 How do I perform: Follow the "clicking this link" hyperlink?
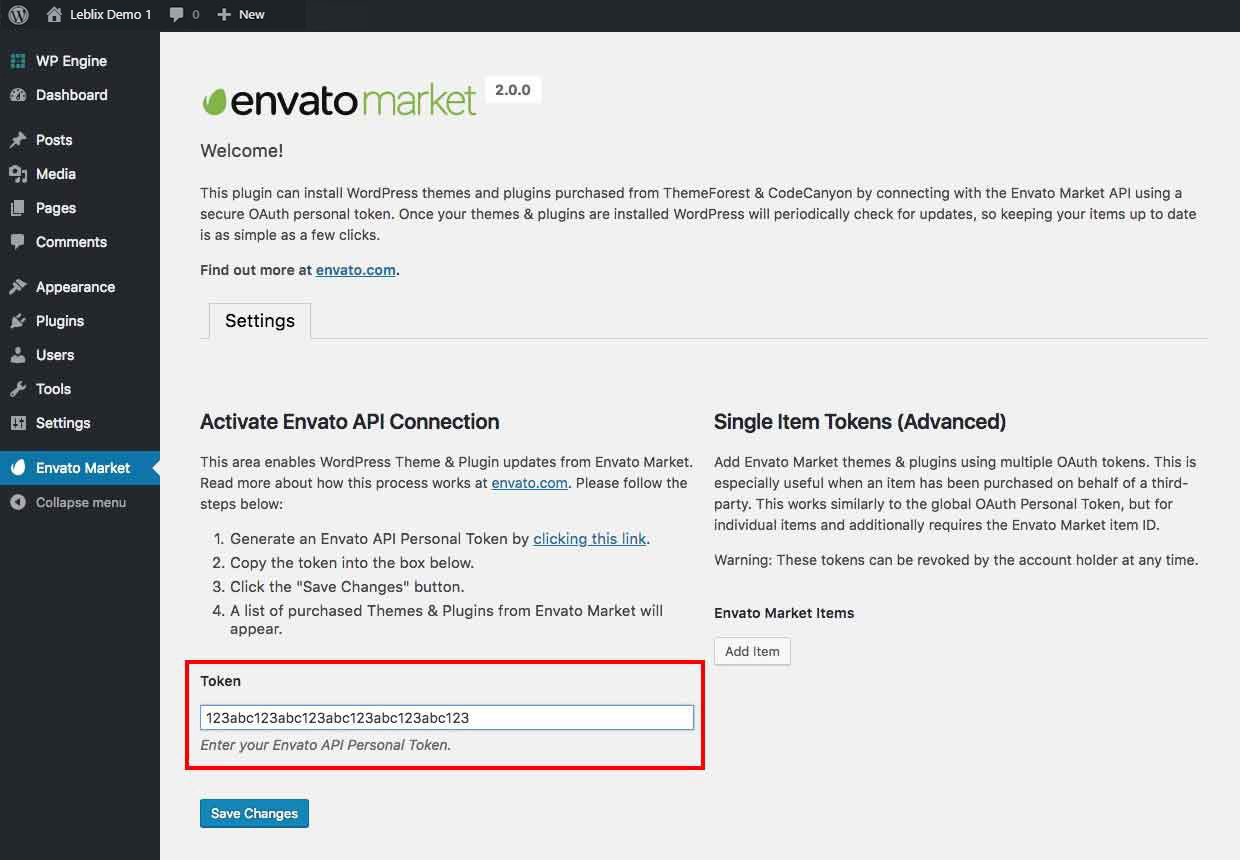(x=590, y=539)
